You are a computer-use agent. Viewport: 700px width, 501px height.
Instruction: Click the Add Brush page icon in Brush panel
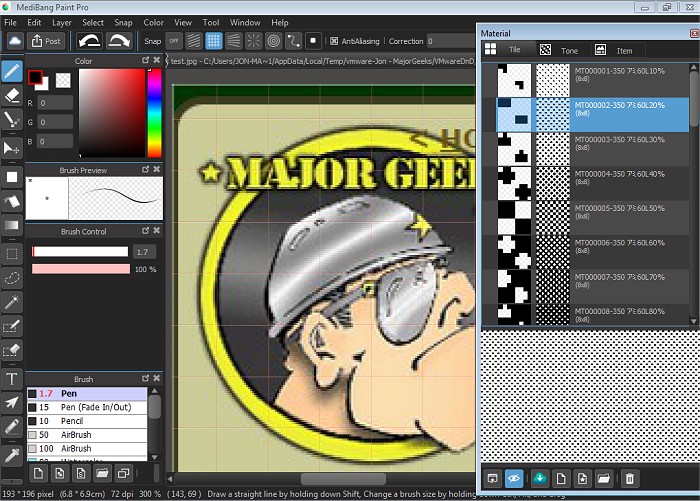coord(38,473)
